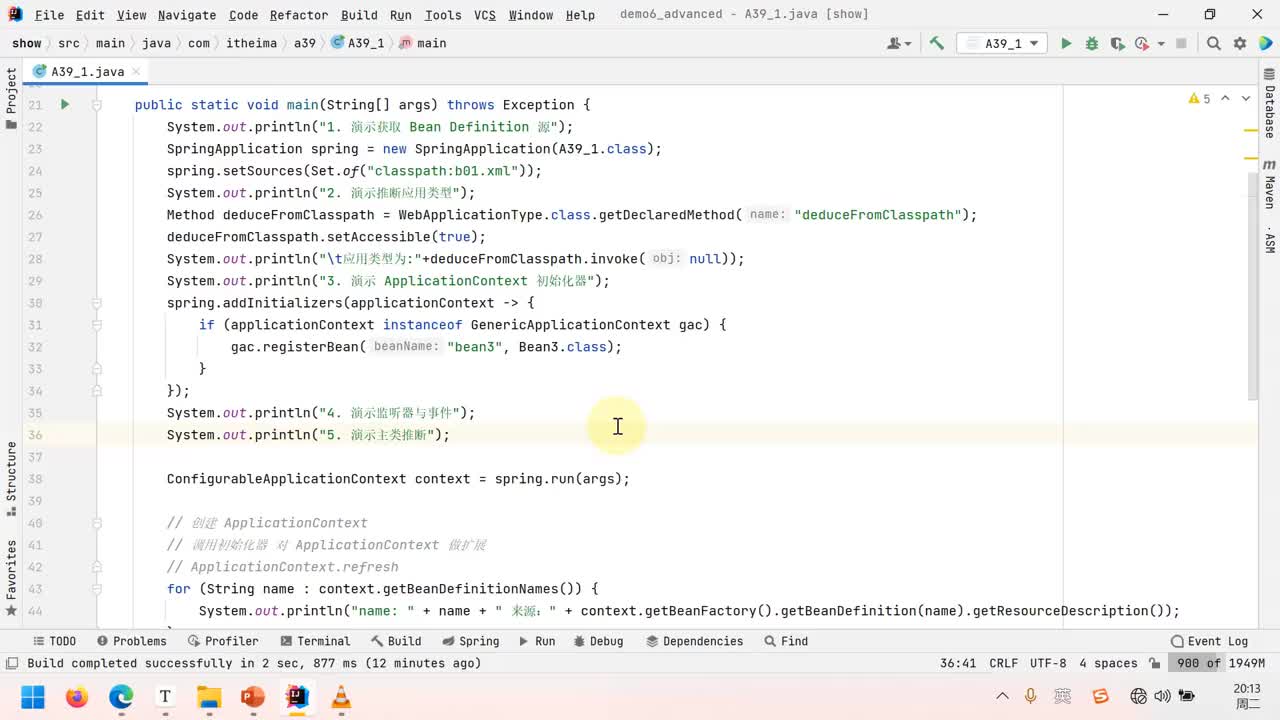
Task: Open the Build menu
Action: (x=359, y=15)
